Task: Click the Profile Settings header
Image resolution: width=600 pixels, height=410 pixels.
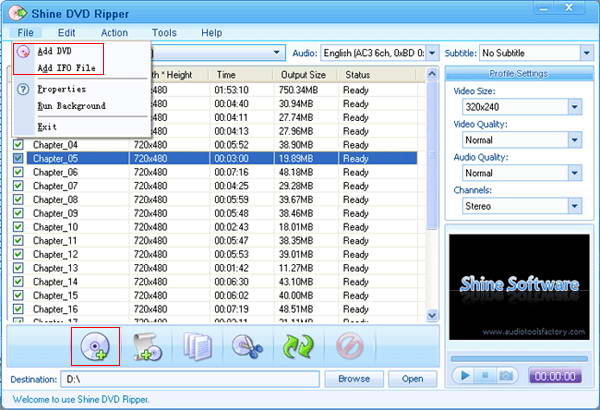Action: click(519, 73)
